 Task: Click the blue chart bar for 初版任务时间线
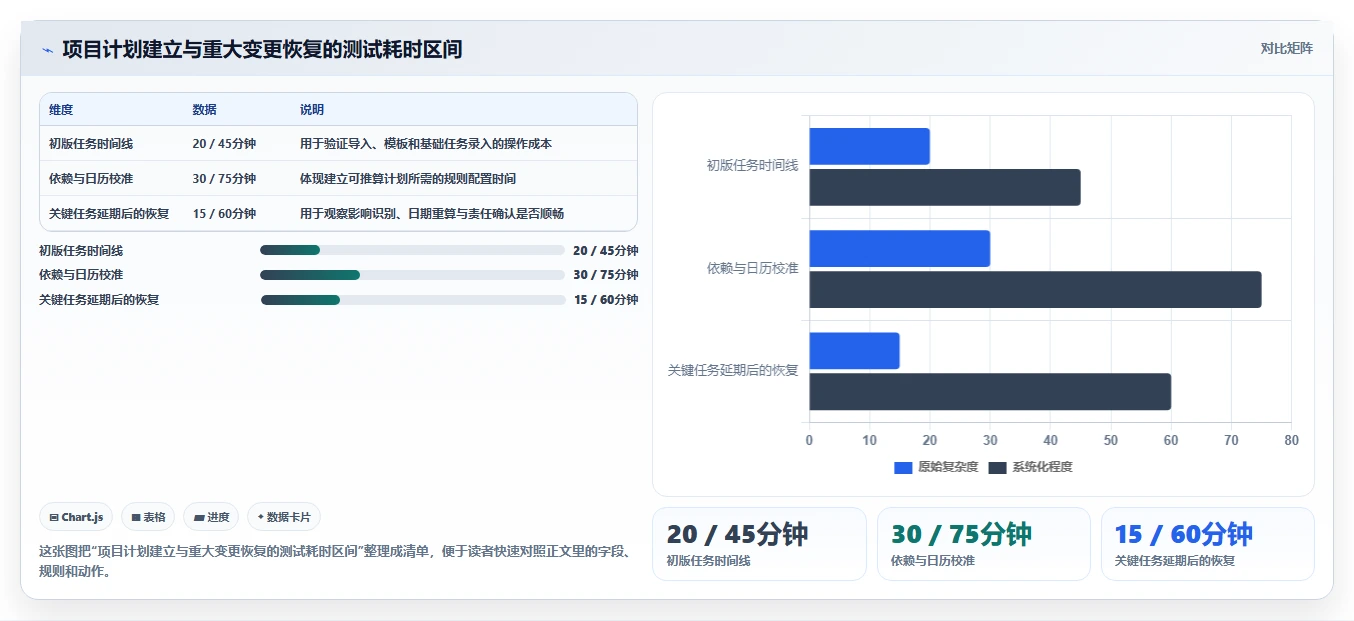[x=869, y=146]
